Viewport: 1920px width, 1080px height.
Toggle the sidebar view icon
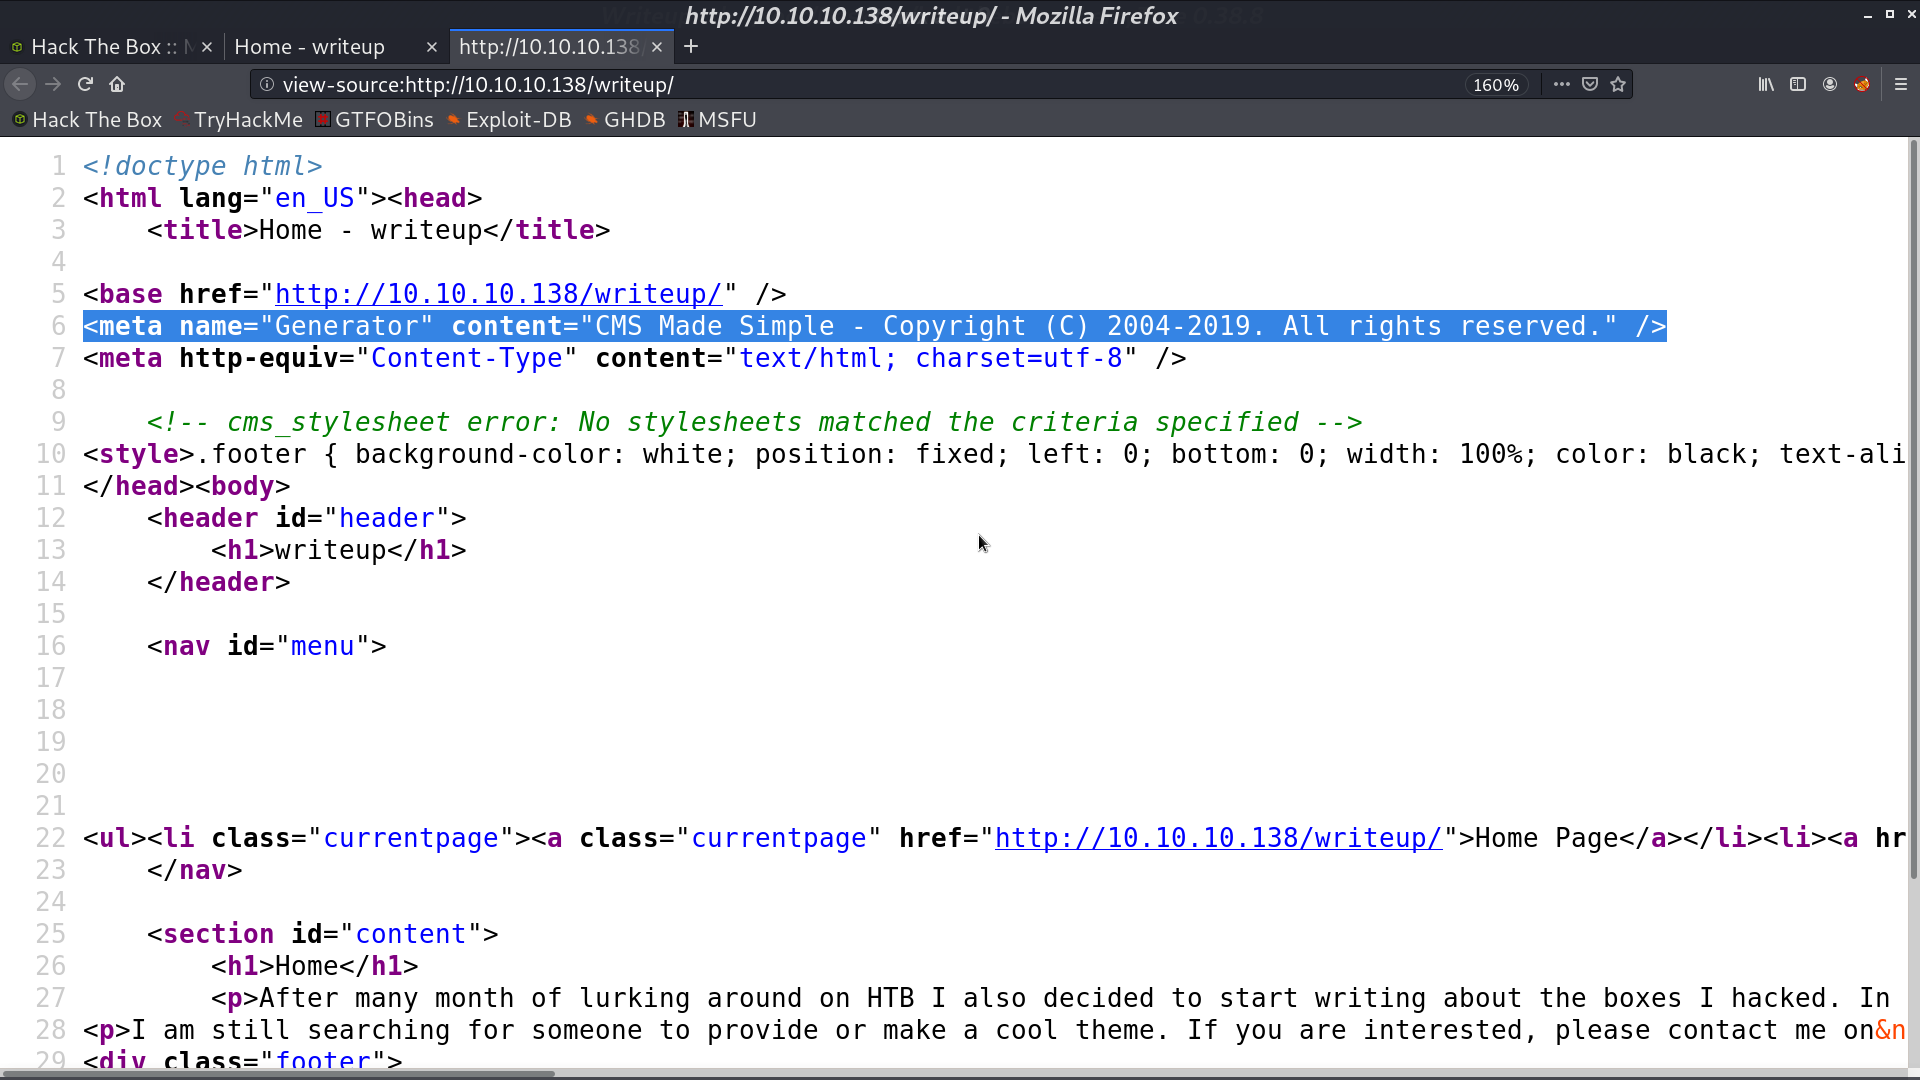pyautogui.click(x=1798, y=85)
